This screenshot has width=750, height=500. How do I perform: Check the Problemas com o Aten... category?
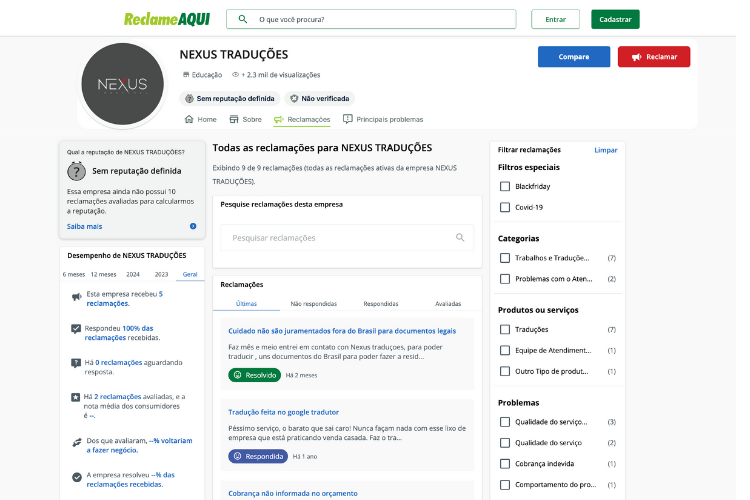(x=505, y=279)
